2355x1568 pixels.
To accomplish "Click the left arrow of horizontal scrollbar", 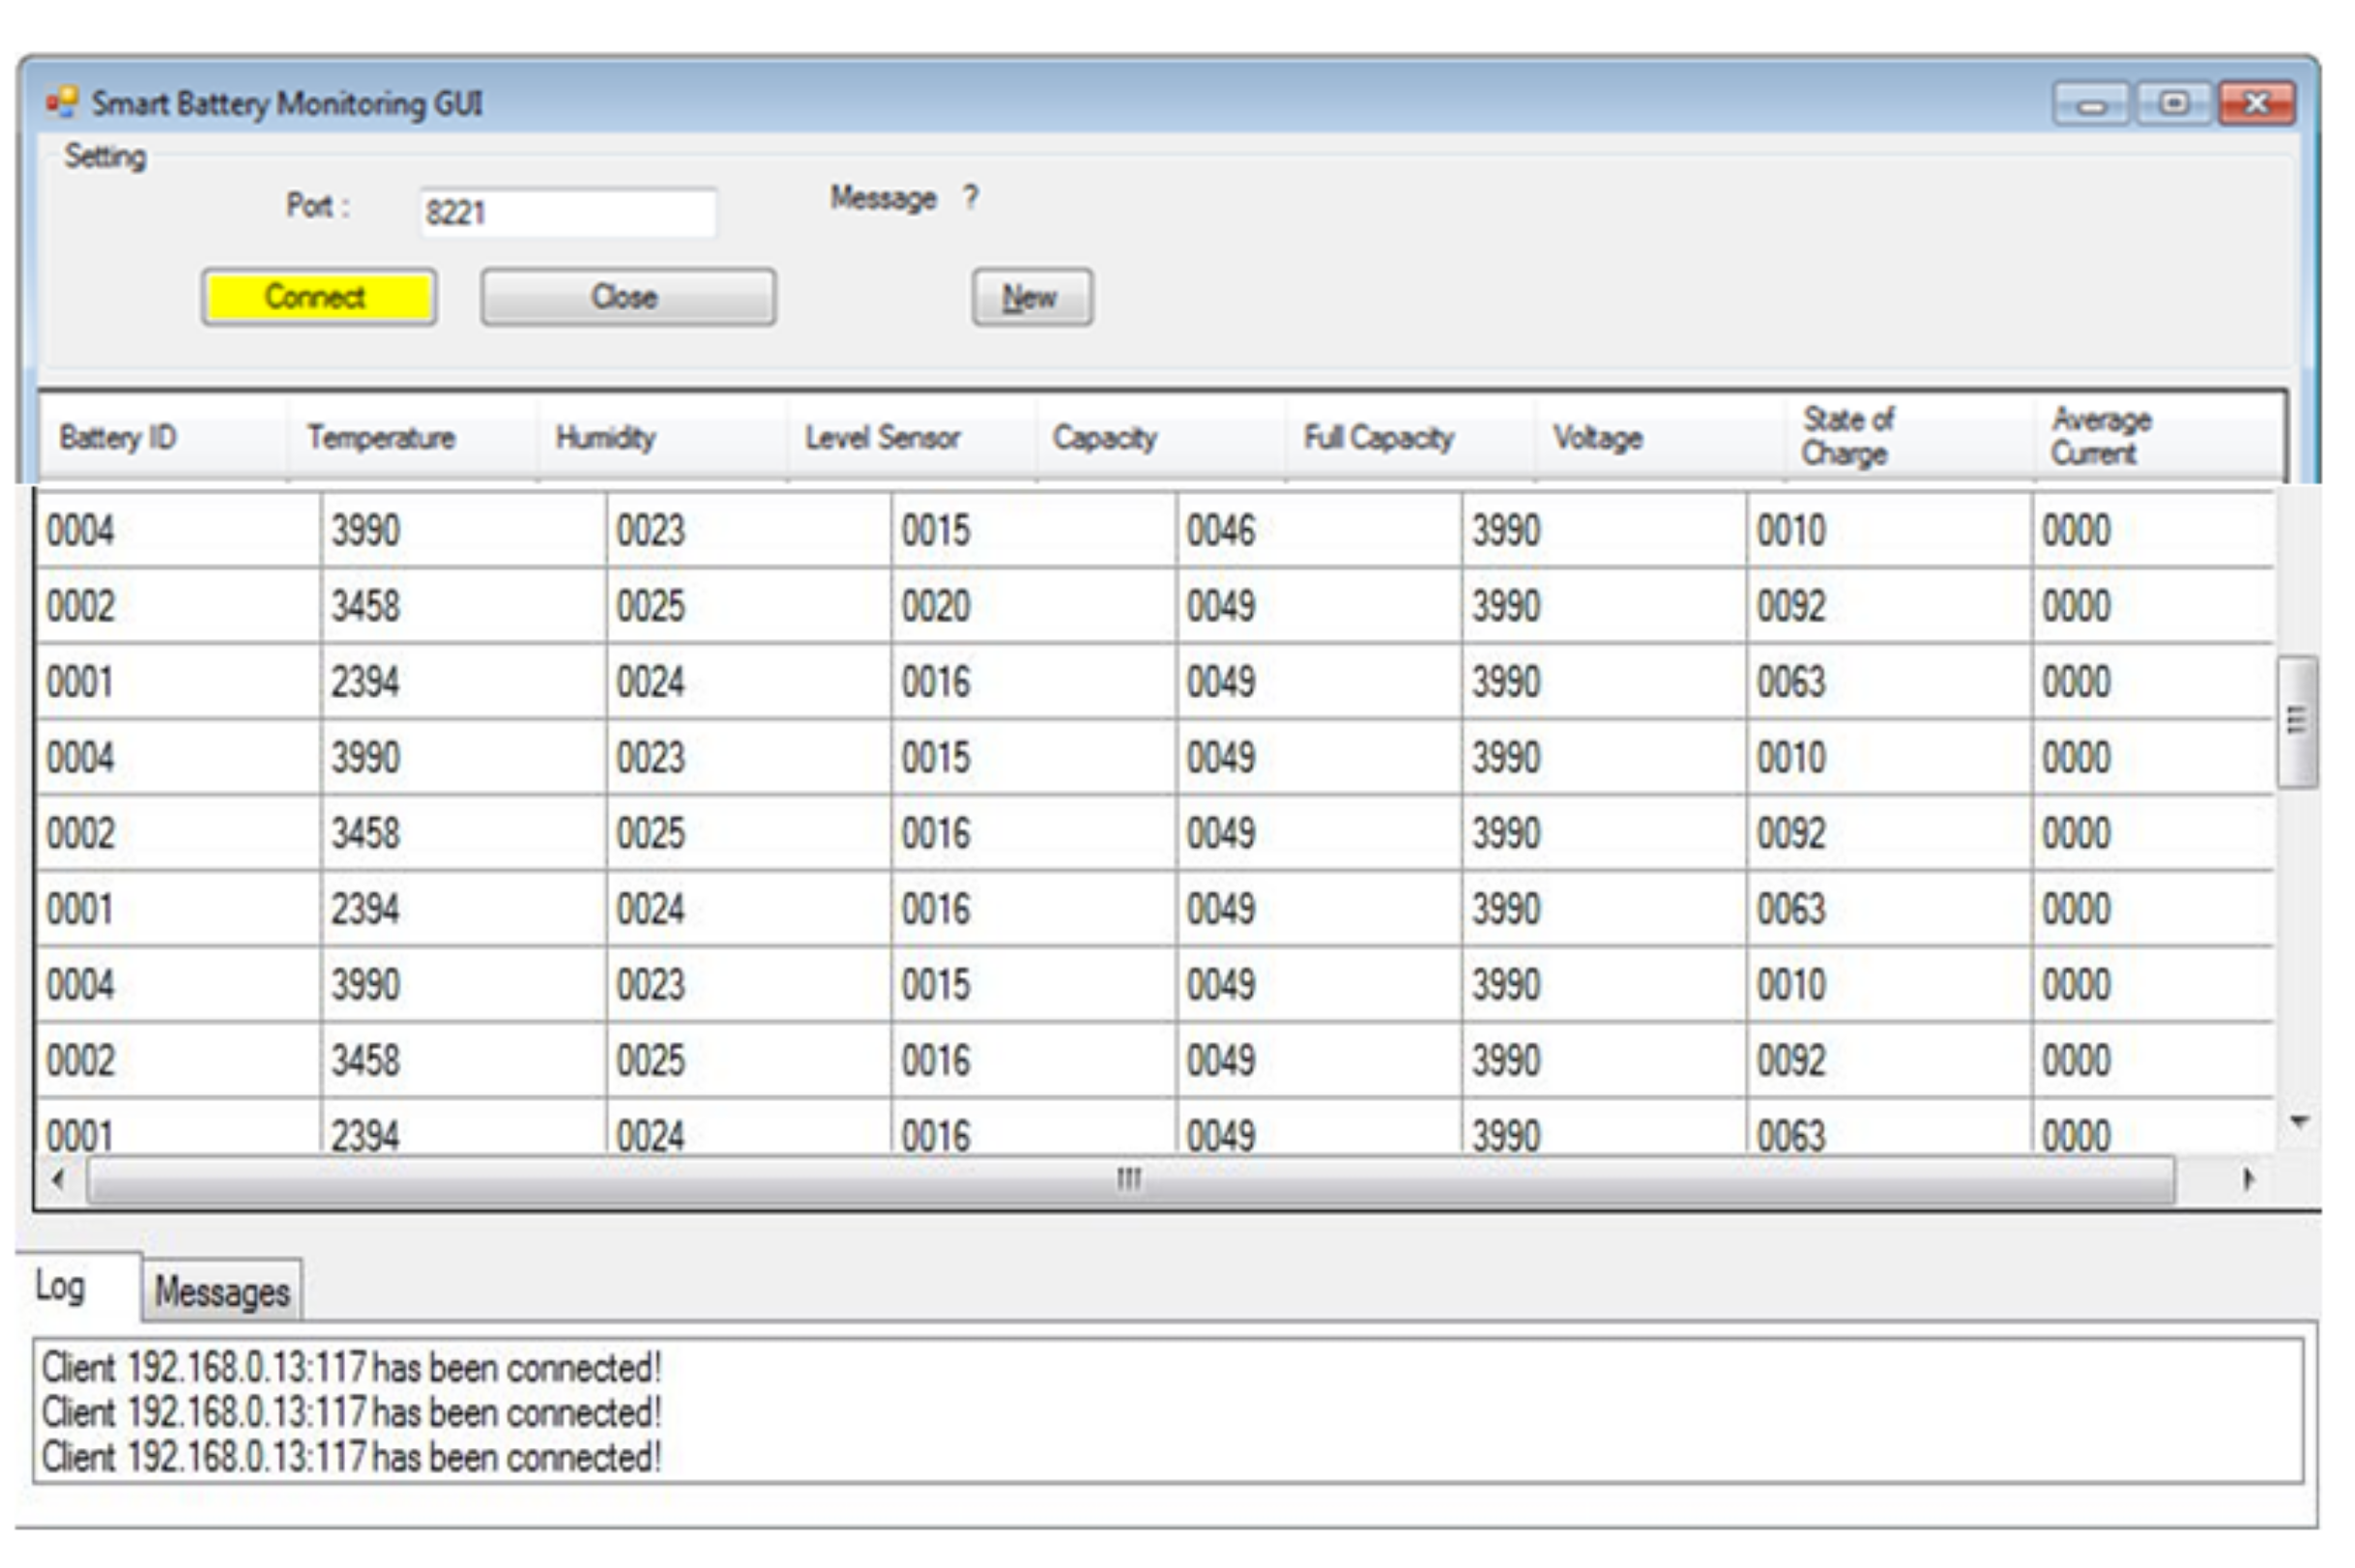I will pyautogui.click(x=59, y=1180).
